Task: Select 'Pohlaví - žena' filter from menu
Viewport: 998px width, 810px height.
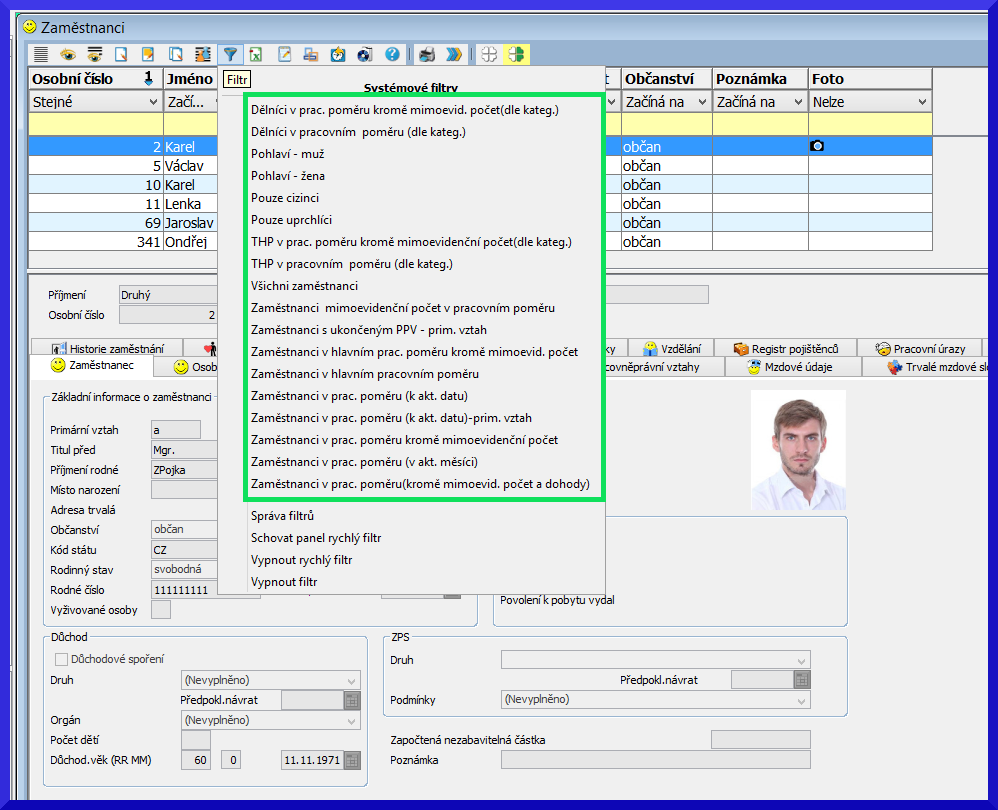Action: click(x=288, y=176)
